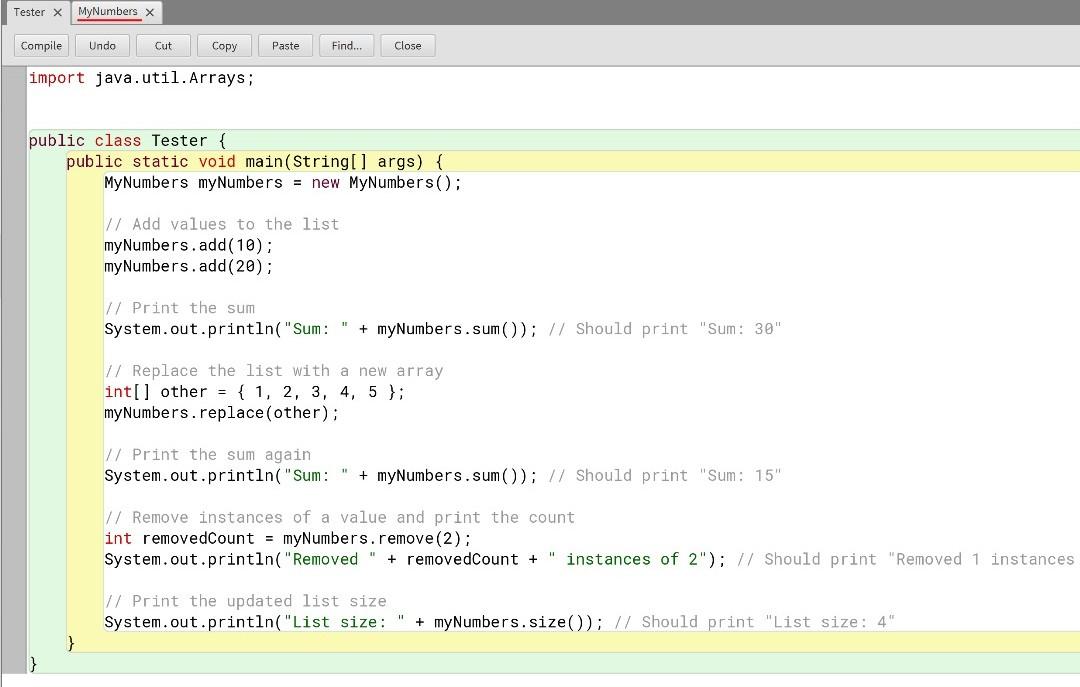Screen dimensions: 1080x687
Task: Place cursor on the import java.util.Arrays line
Action: tap(140, 77)
